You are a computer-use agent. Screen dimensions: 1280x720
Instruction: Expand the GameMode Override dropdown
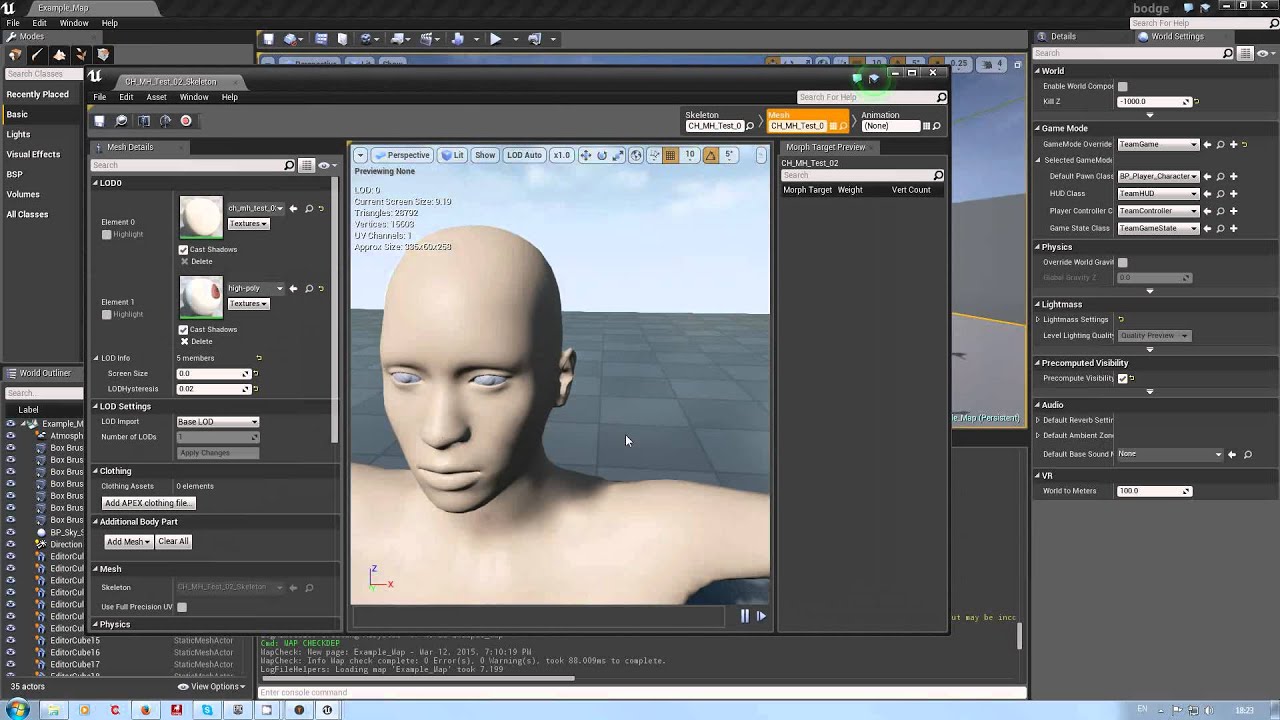point(1157,144)
